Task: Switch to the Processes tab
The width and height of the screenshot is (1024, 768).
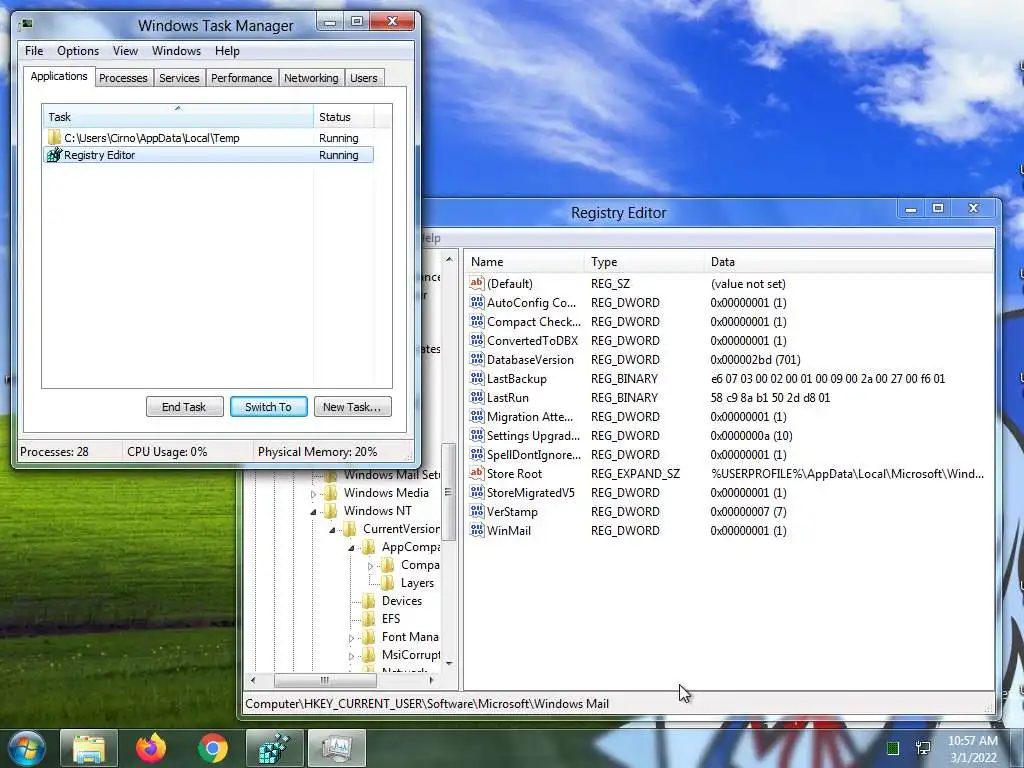Action: click(123, 78)
